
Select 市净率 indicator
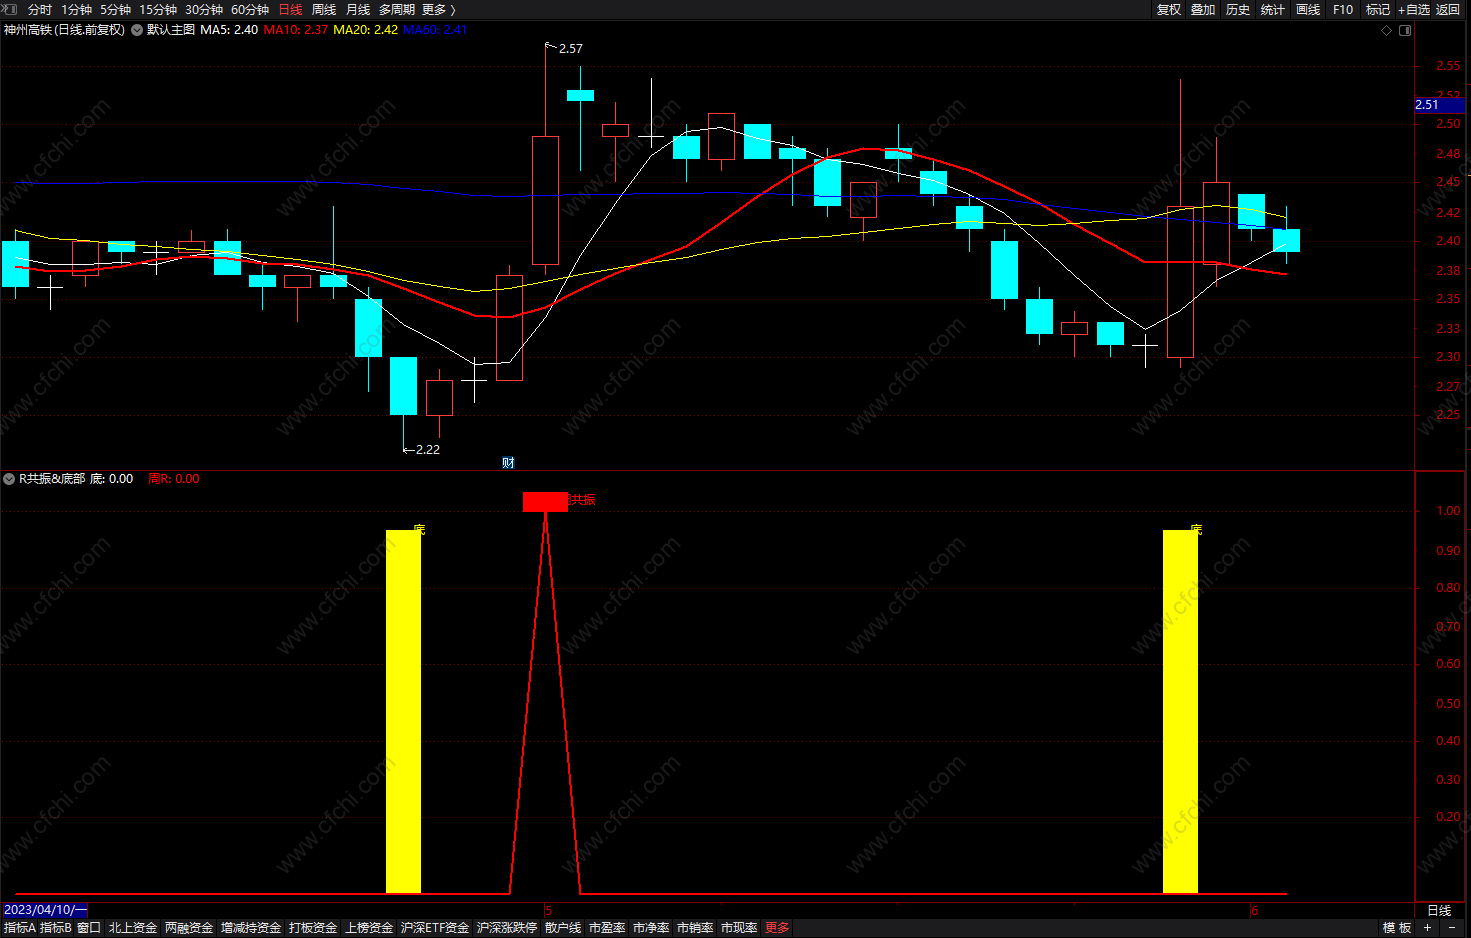(x=651, y=928)
